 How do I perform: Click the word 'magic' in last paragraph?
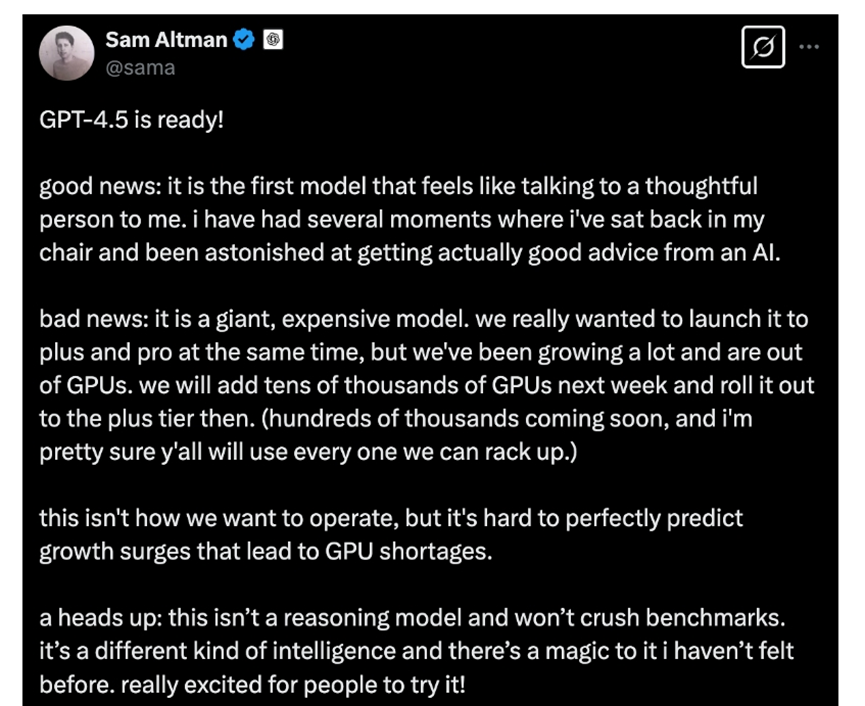(x=577, y=651)
